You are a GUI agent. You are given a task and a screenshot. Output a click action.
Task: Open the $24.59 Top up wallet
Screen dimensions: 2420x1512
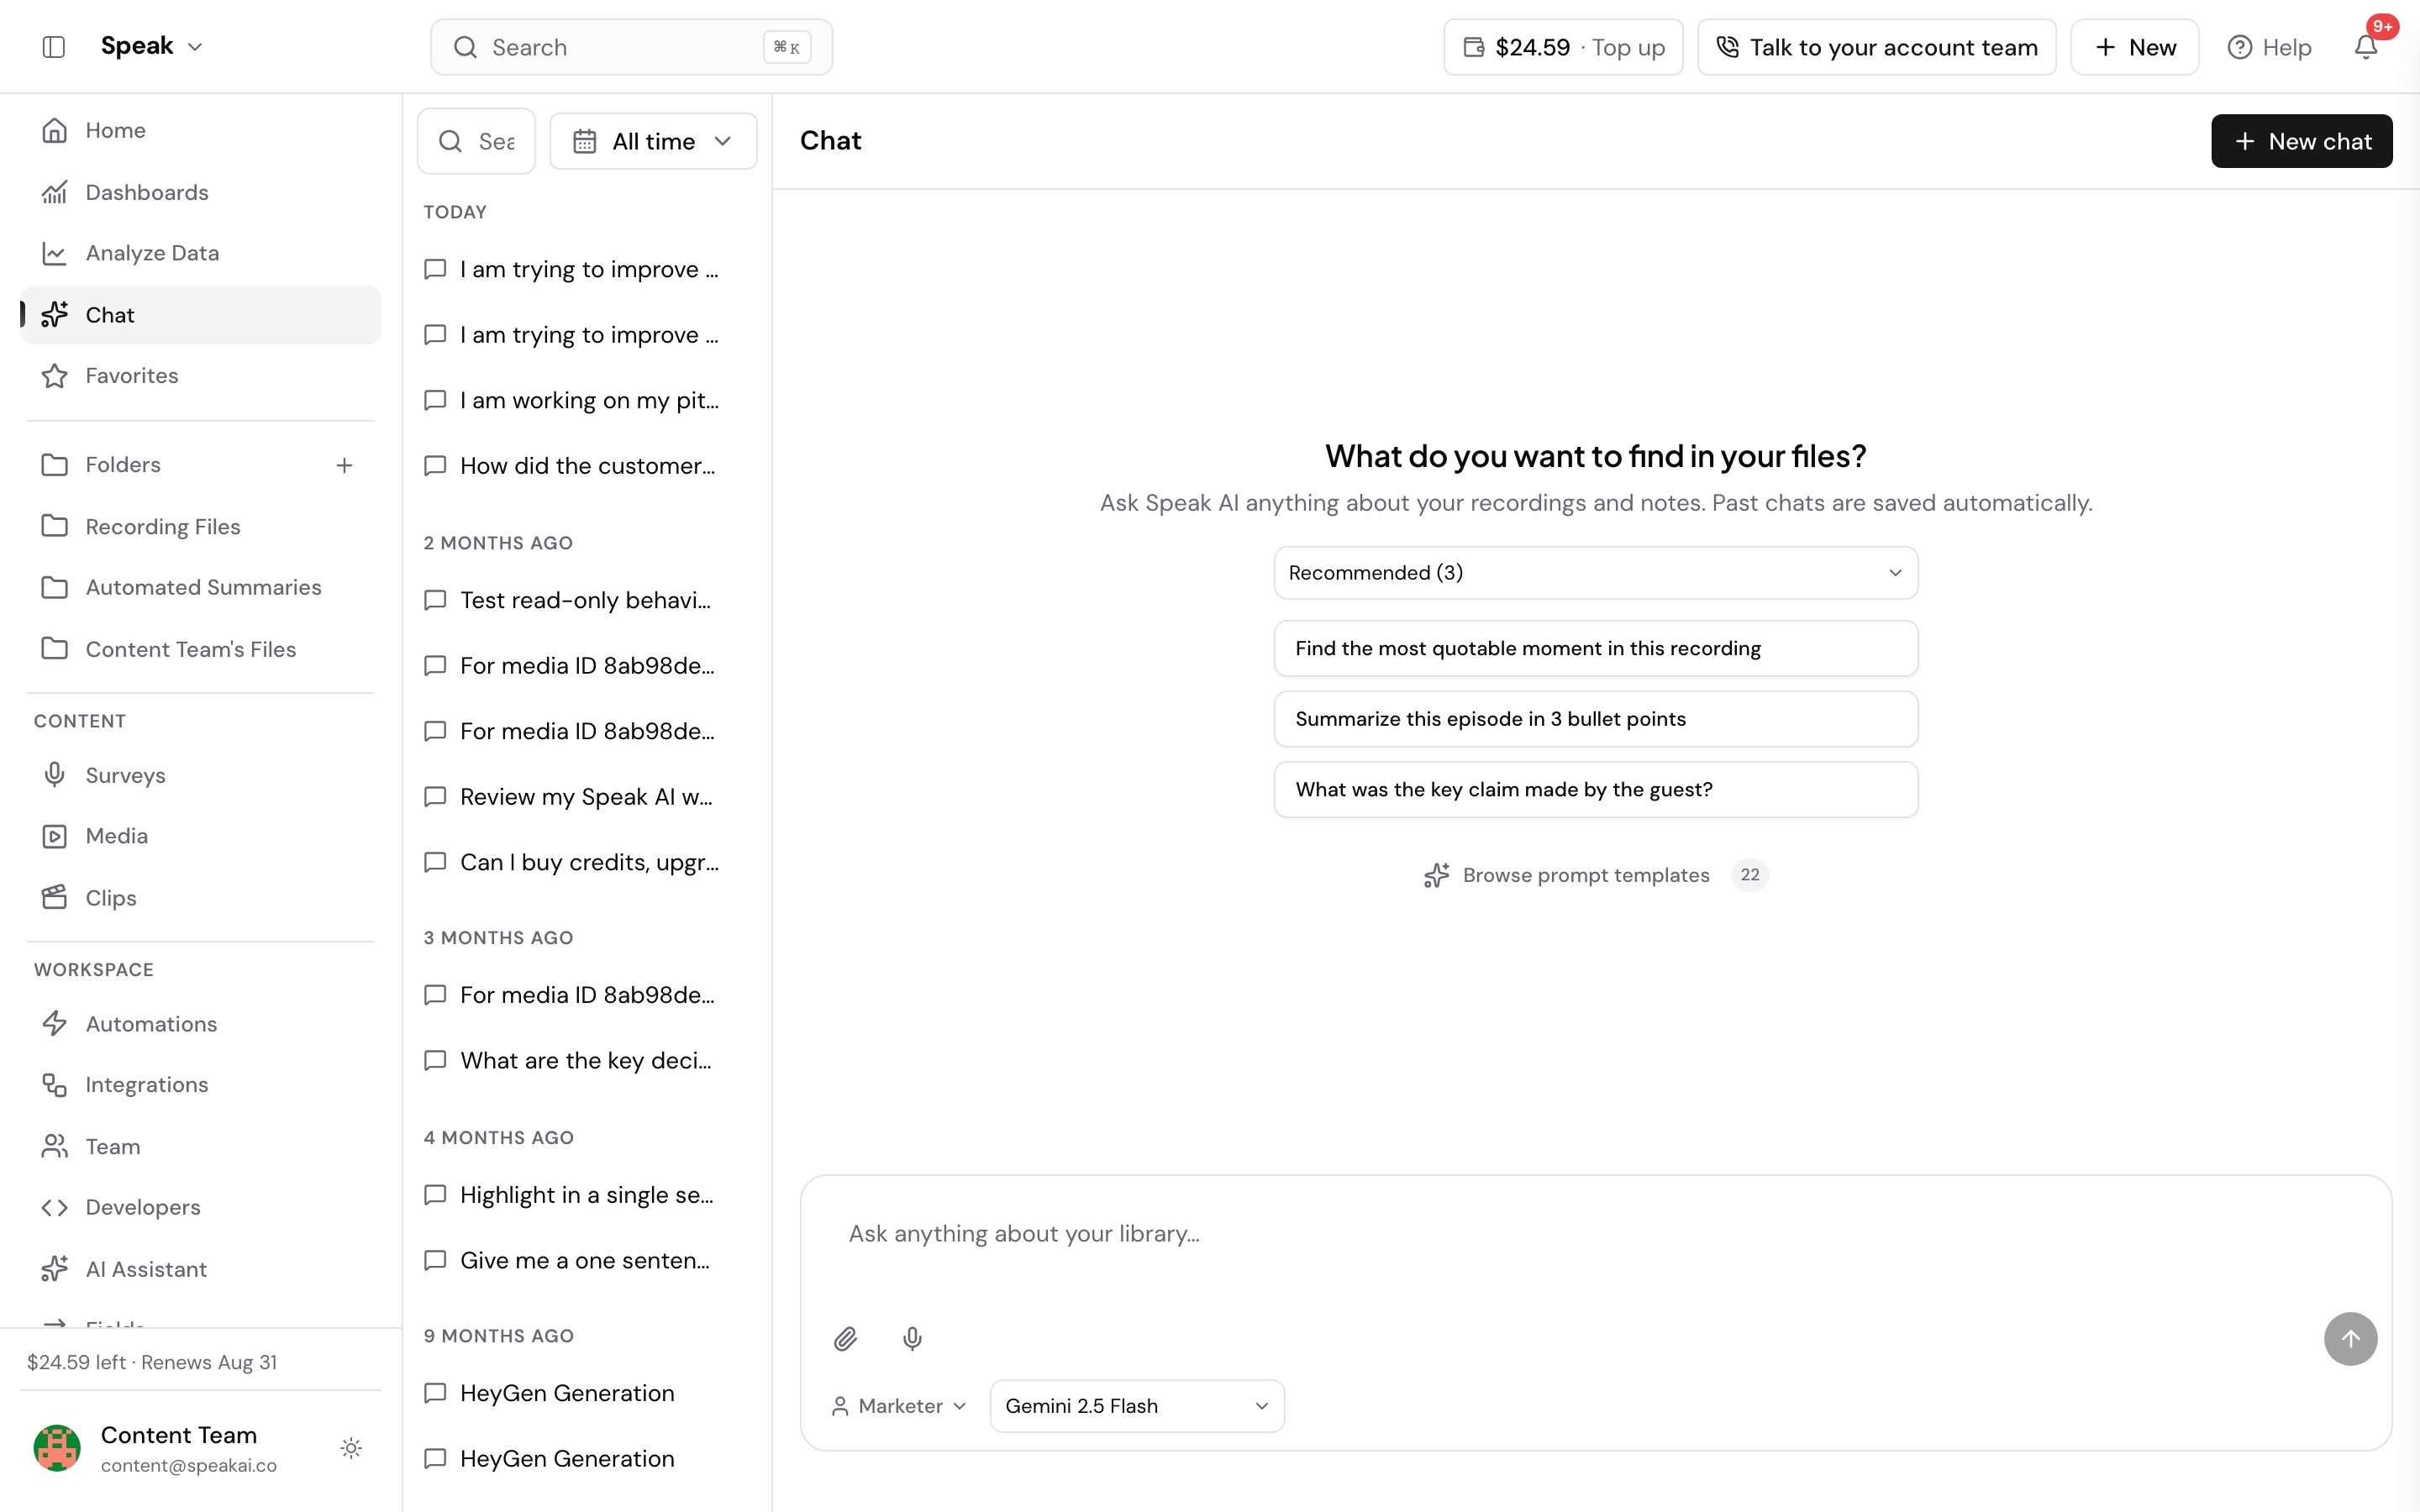click(x=1563, y=47)
